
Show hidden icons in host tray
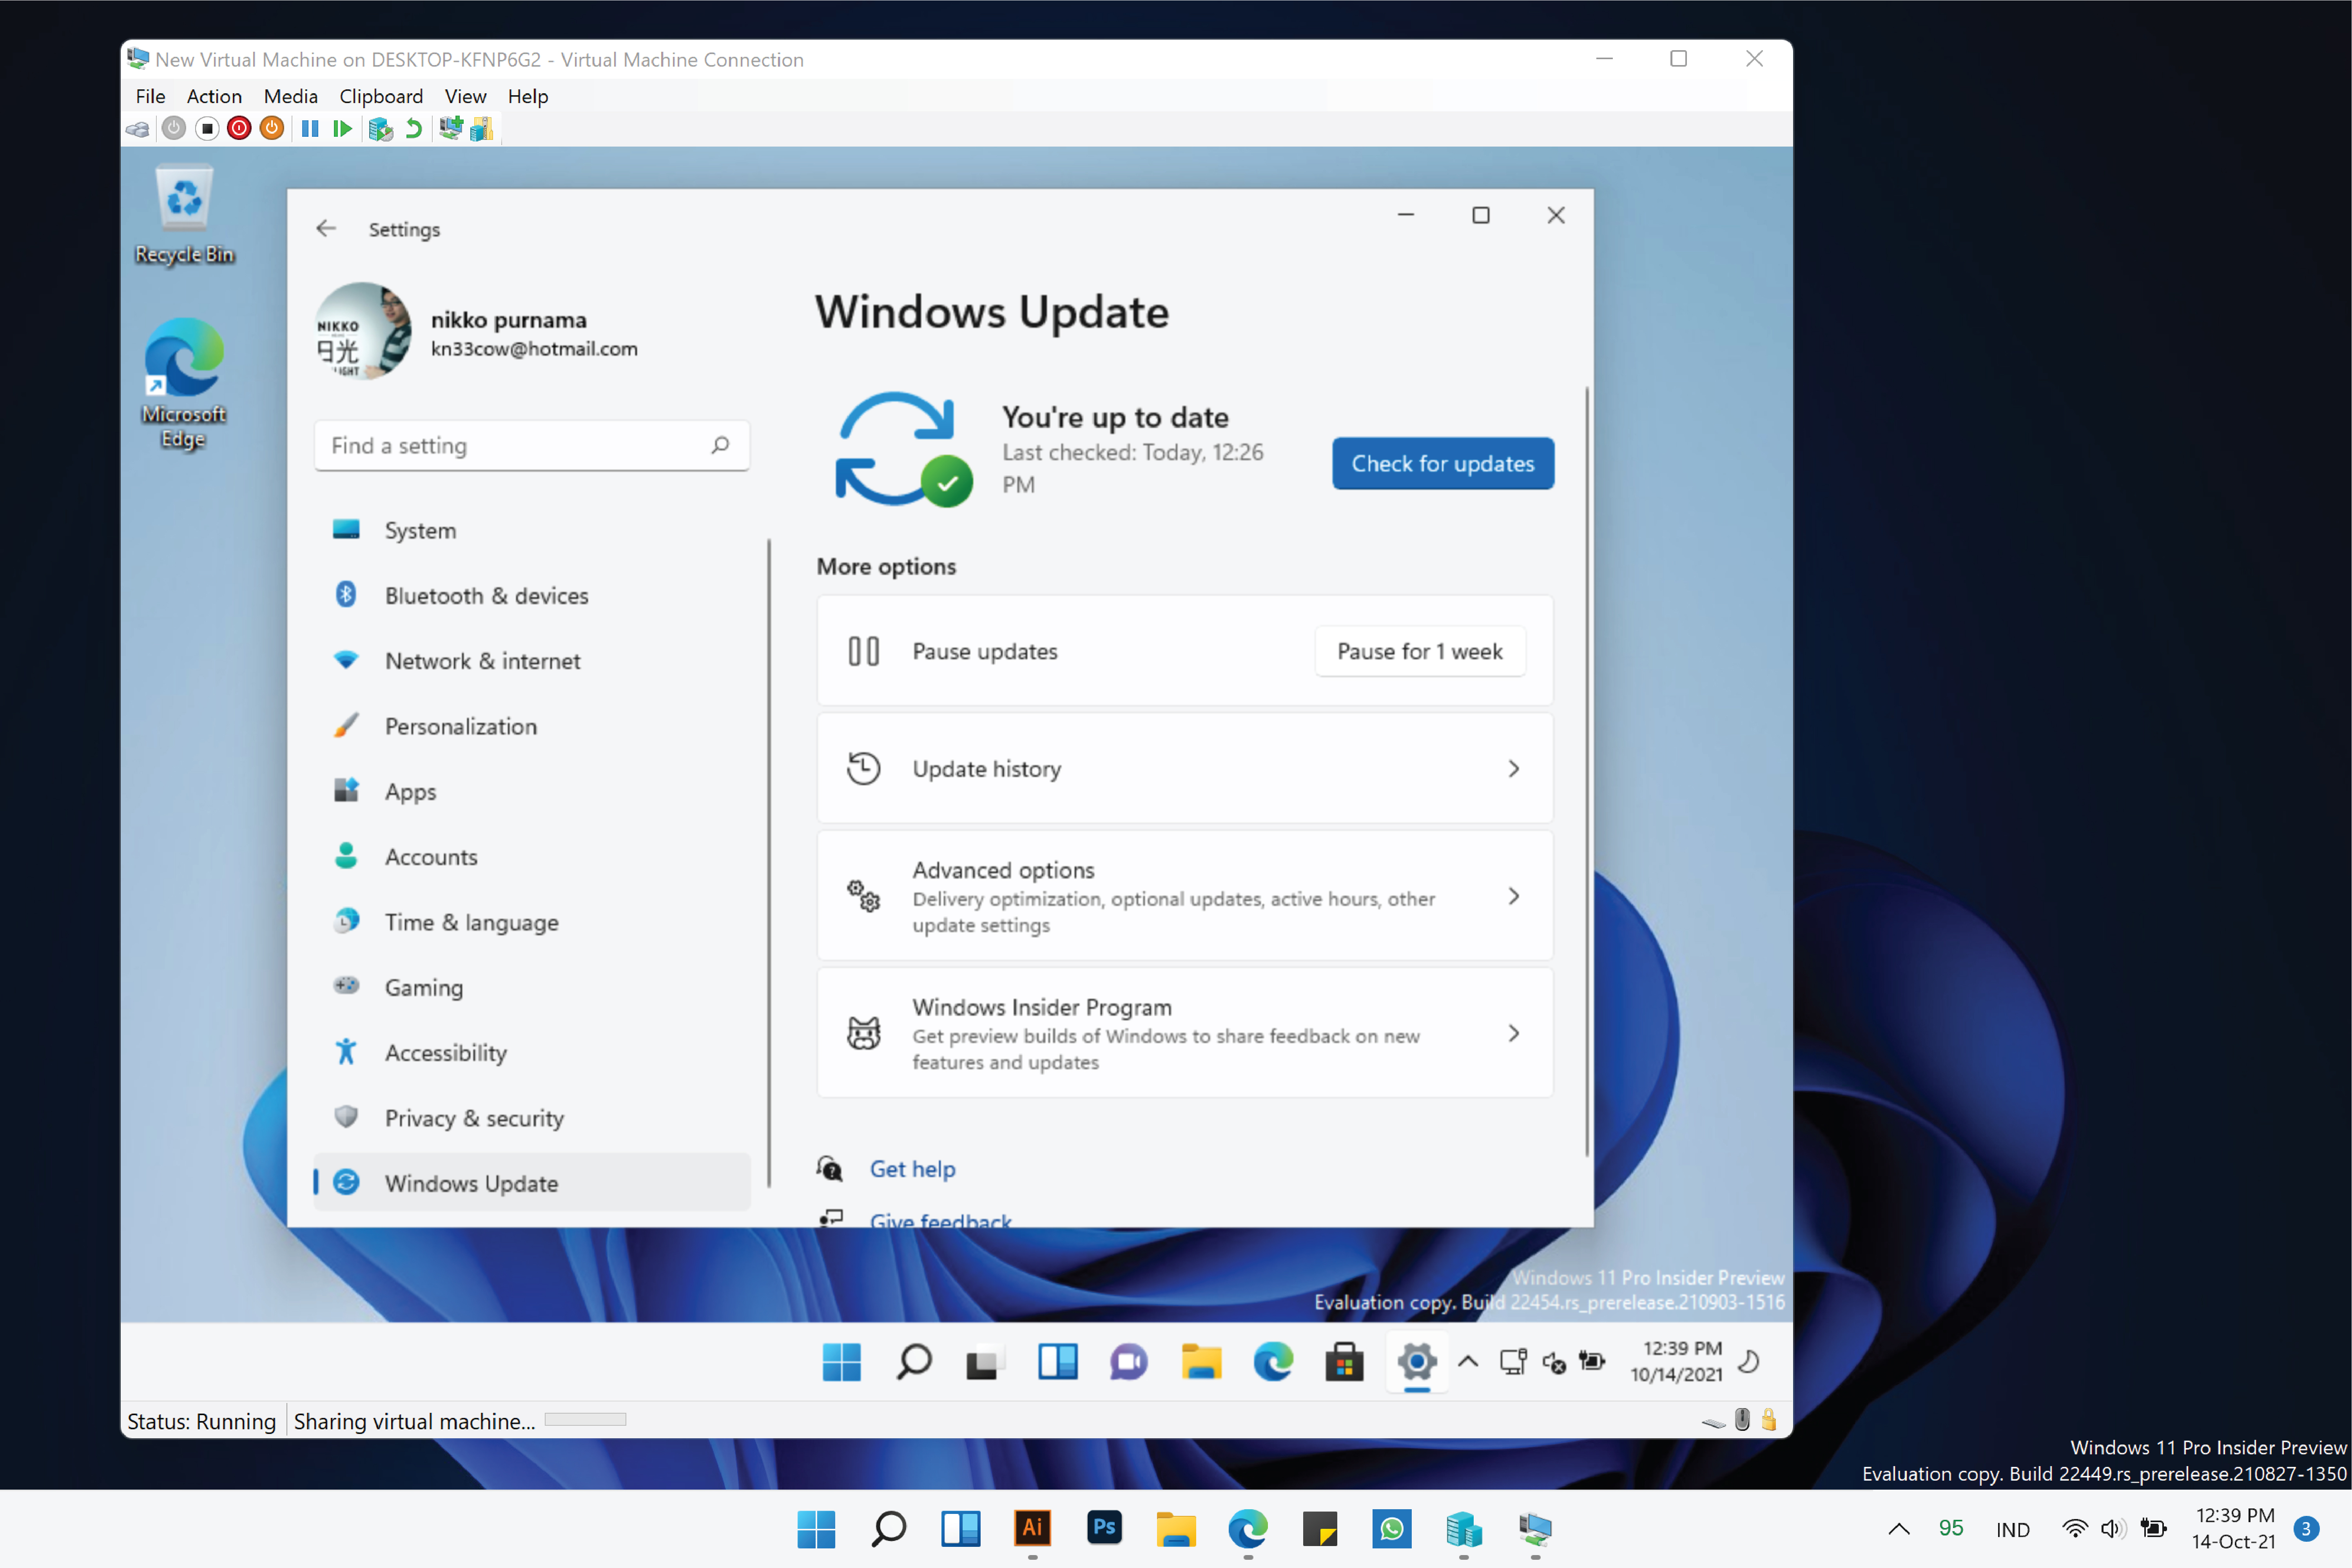[1899, 1529]
